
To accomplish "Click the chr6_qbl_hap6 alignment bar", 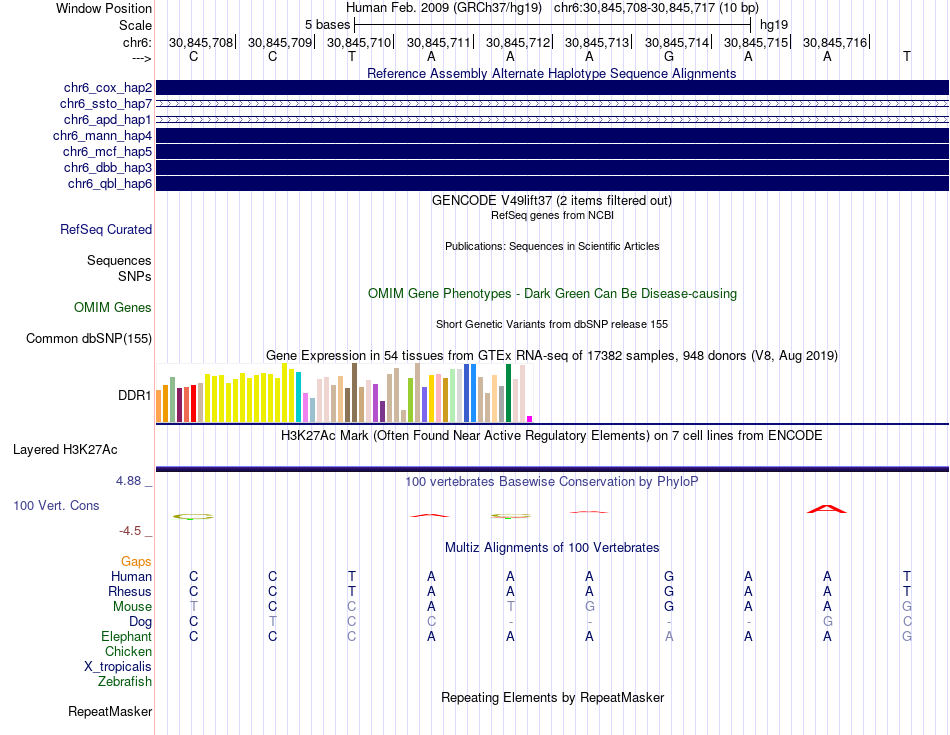I will point(552,184).
